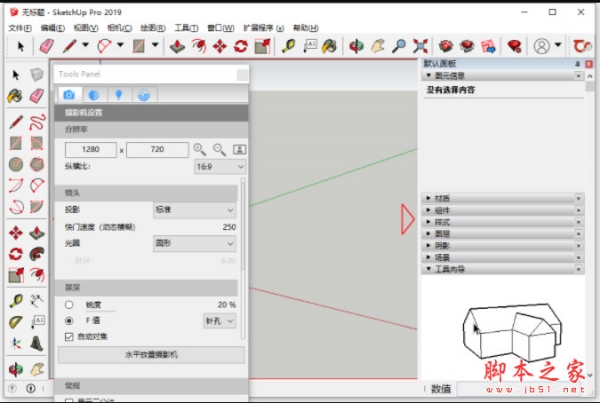Switch to camera tab in Tools Panel
The width and height of the screenshot is (600, 403).
[x=69, y=95]
